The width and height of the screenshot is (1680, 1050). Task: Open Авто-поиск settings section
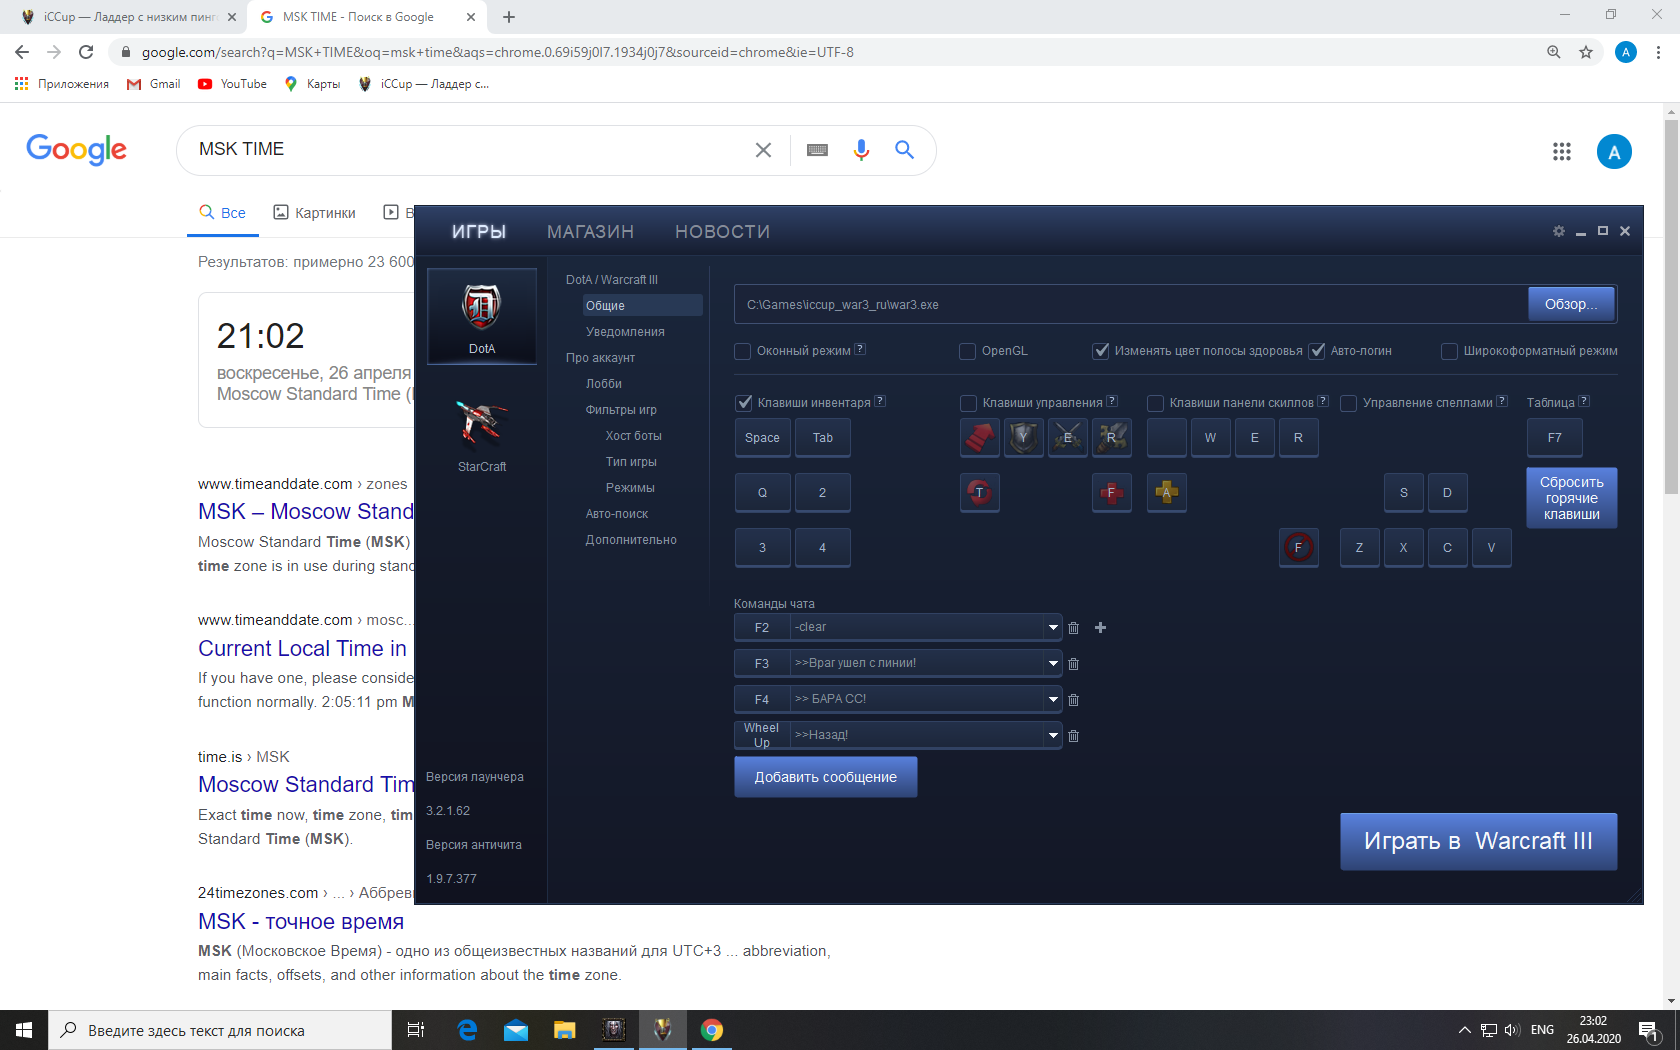617,514
